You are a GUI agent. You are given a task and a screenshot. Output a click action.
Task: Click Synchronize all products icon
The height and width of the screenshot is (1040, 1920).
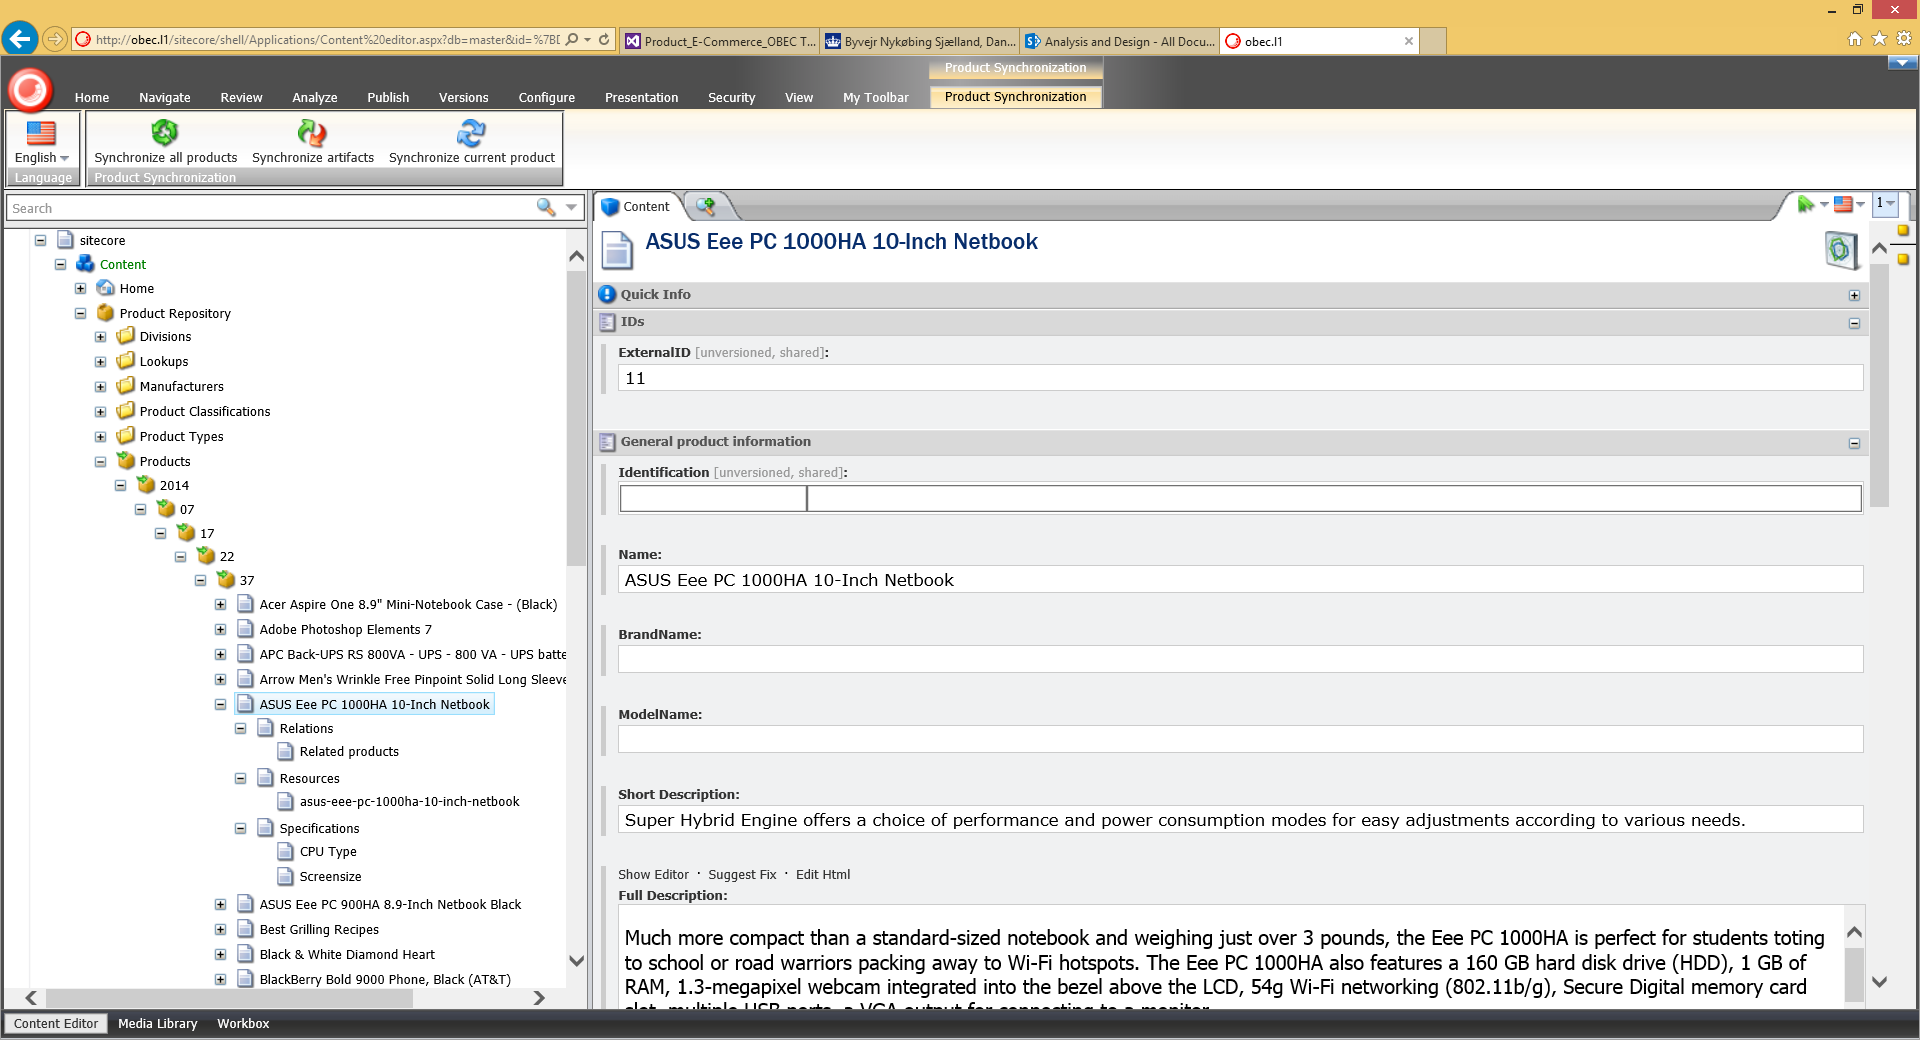165,133
